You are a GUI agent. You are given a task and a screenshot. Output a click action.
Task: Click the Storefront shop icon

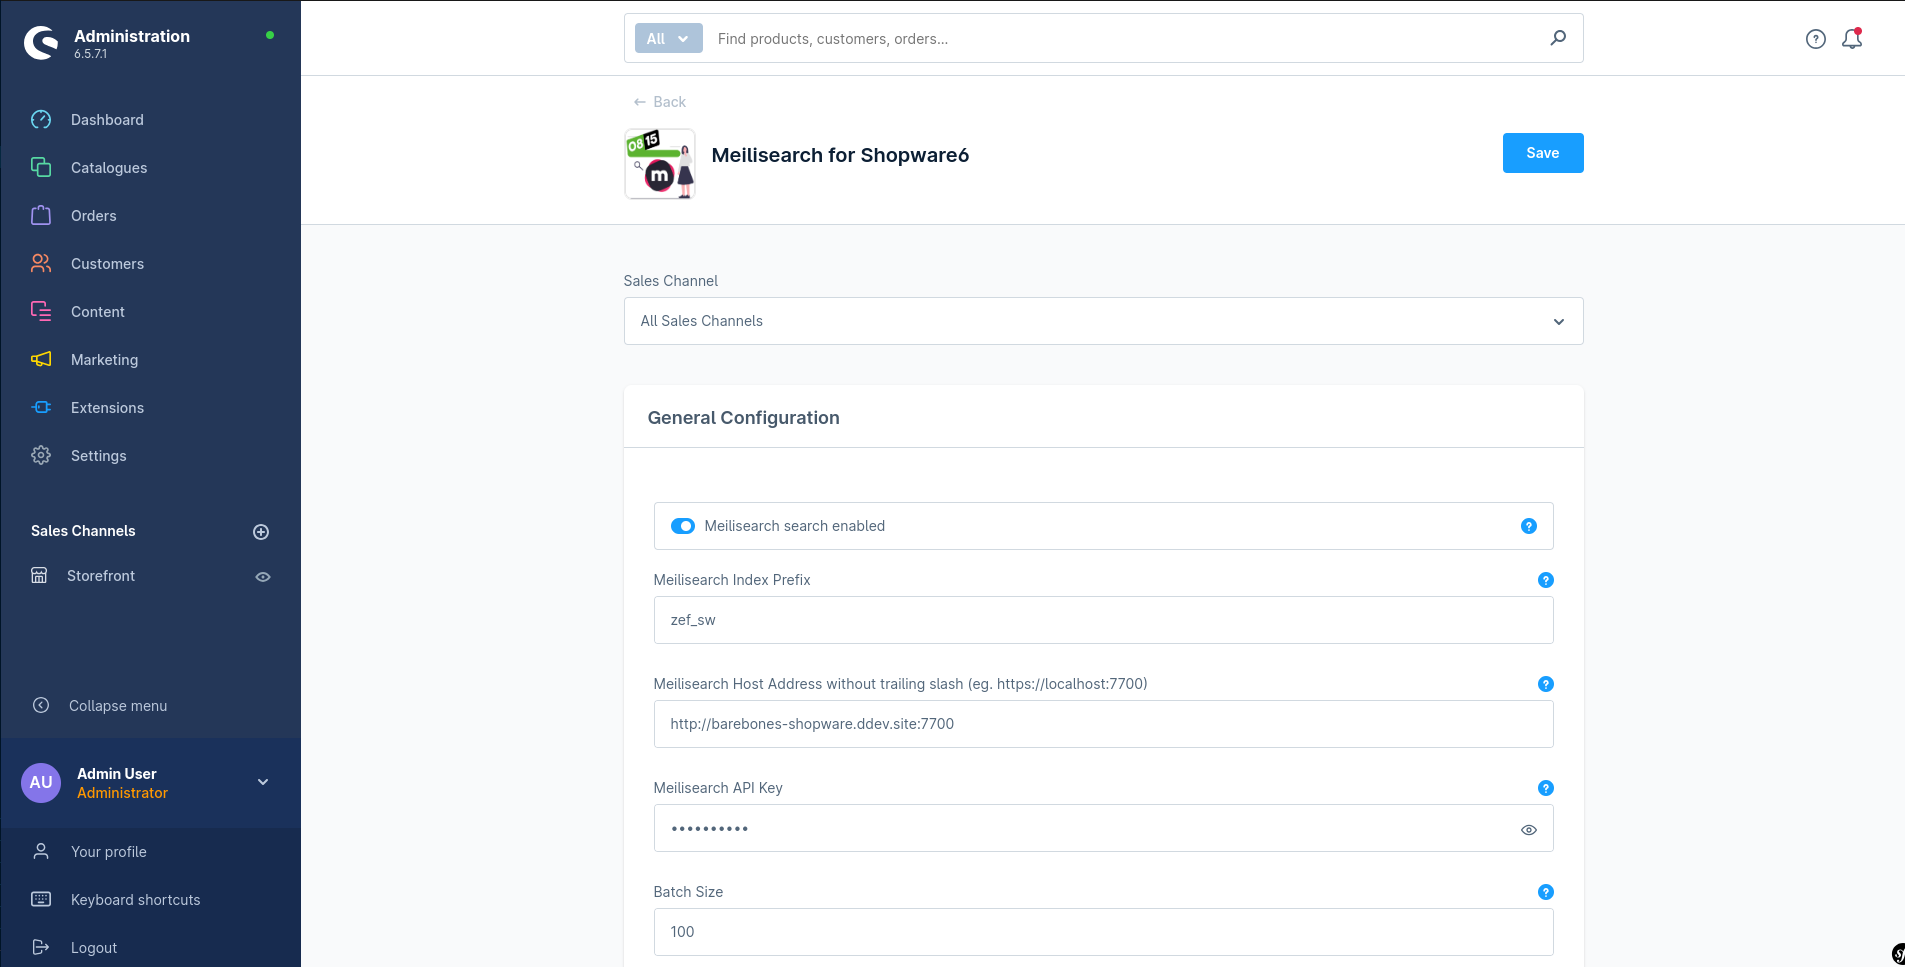click(39, 576)
